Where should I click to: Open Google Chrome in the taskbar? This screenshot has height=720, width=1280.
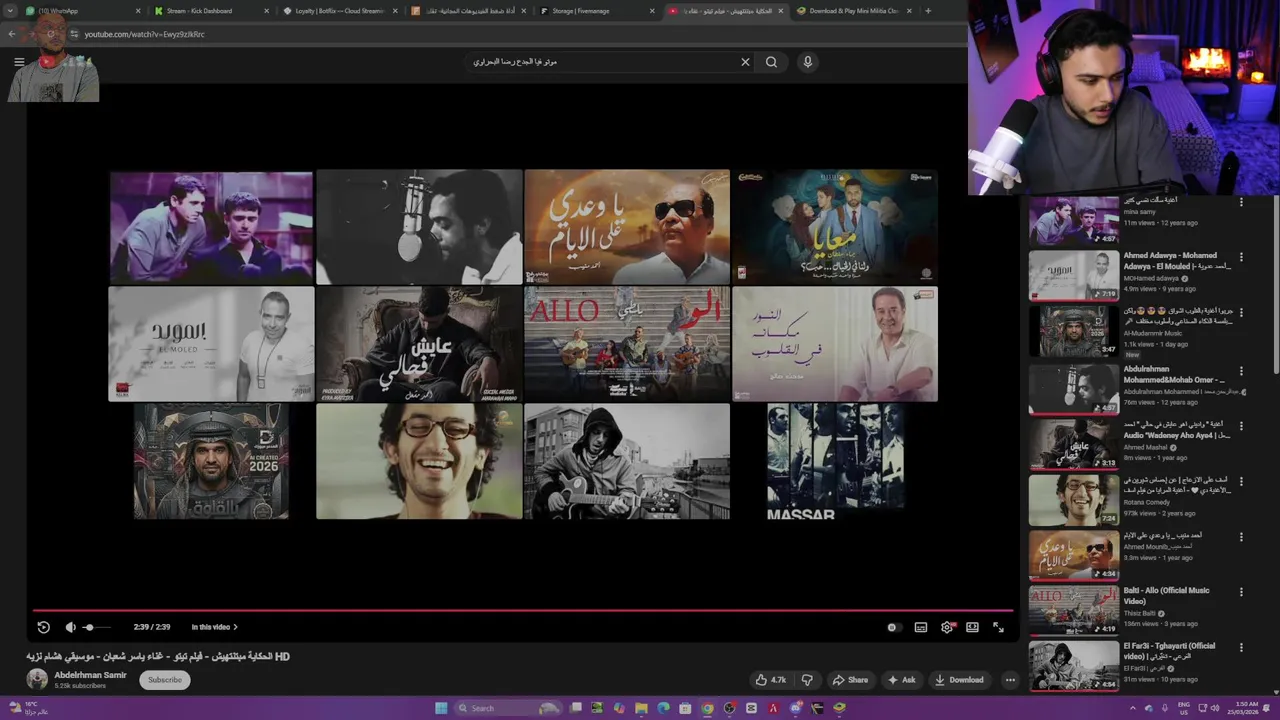(707, 708)
